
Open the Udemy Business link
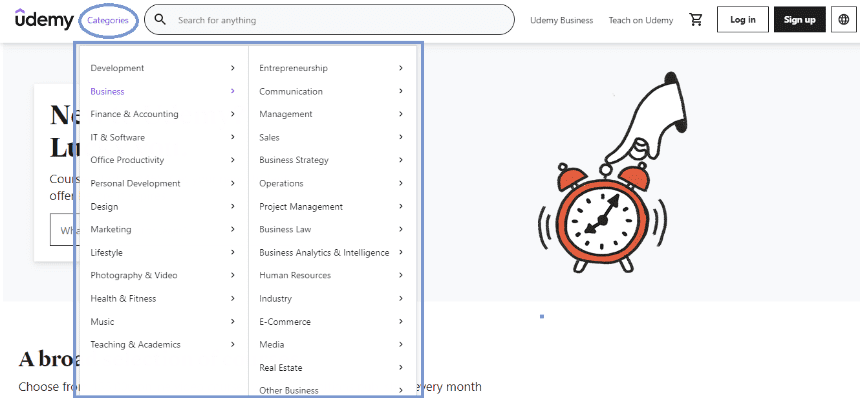(x=562, y=20)
